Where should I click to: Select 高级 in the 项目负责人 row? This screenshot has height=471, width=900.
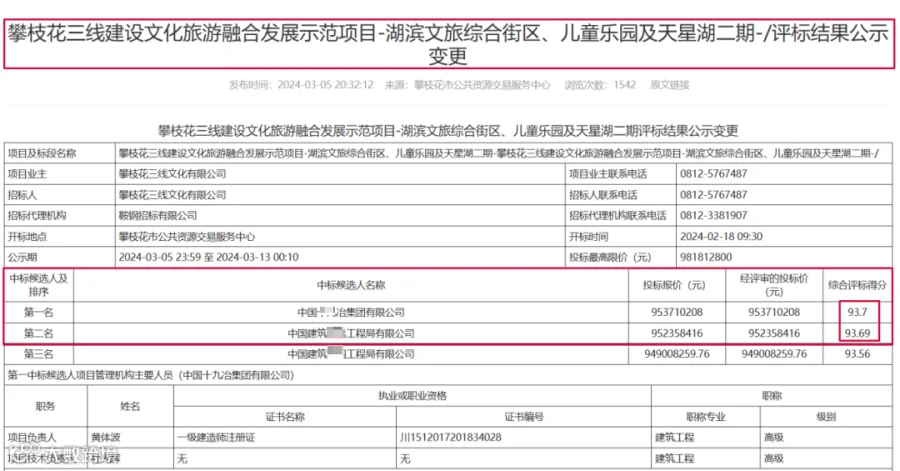(774, 437)
